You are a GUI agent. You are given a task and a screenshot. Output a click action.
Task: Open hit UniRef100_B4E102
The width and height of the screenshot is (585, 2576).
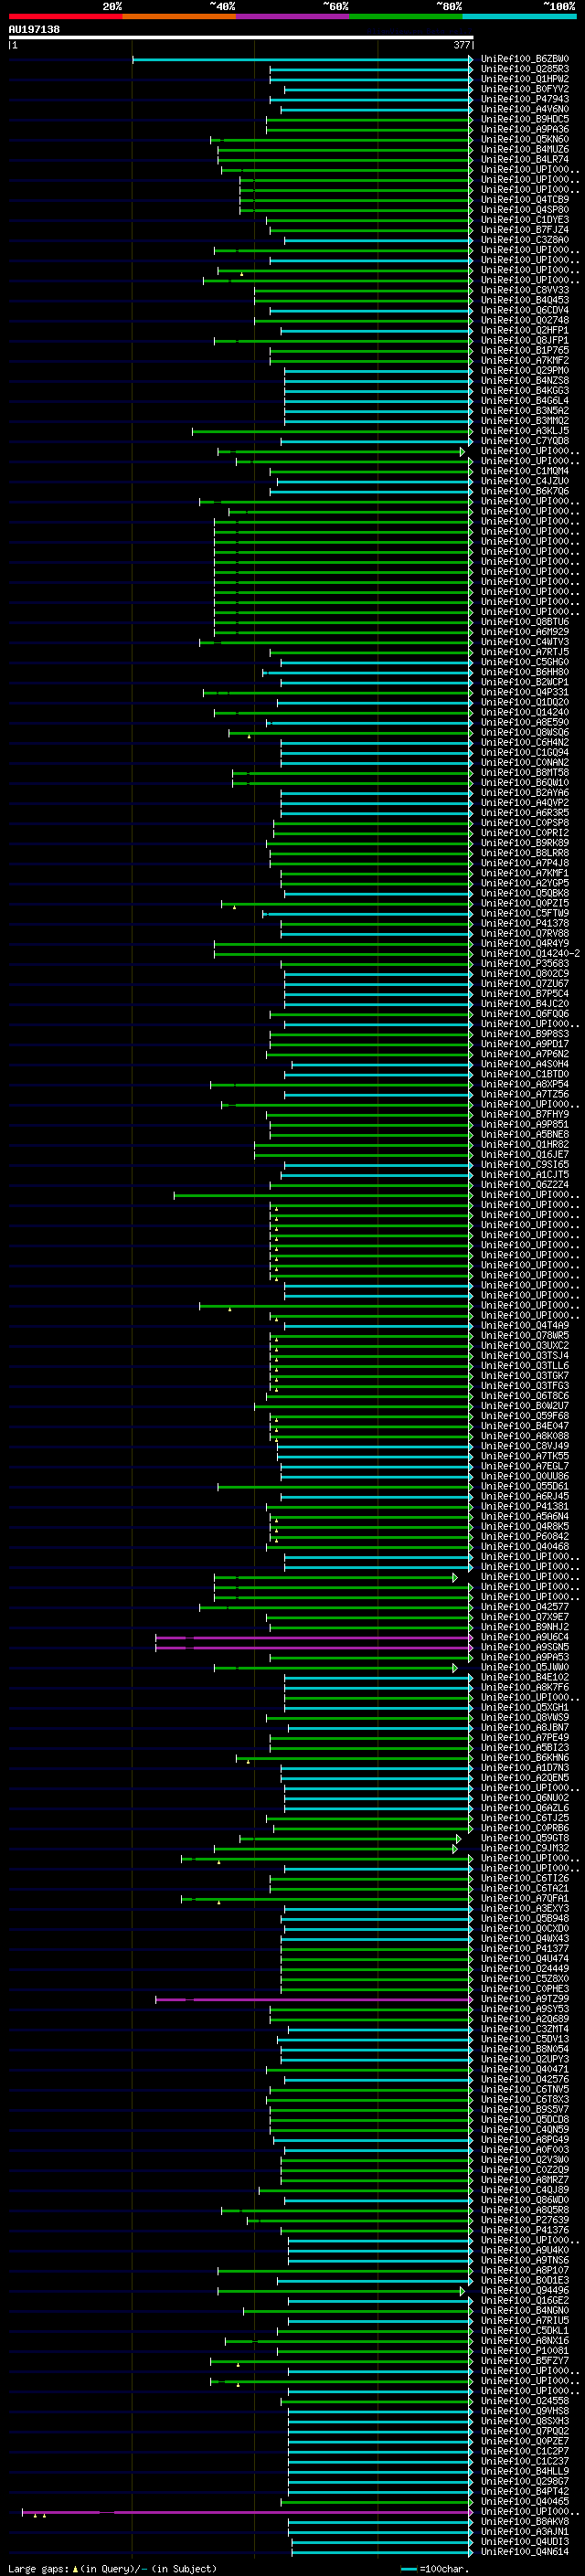[525, 1677]
